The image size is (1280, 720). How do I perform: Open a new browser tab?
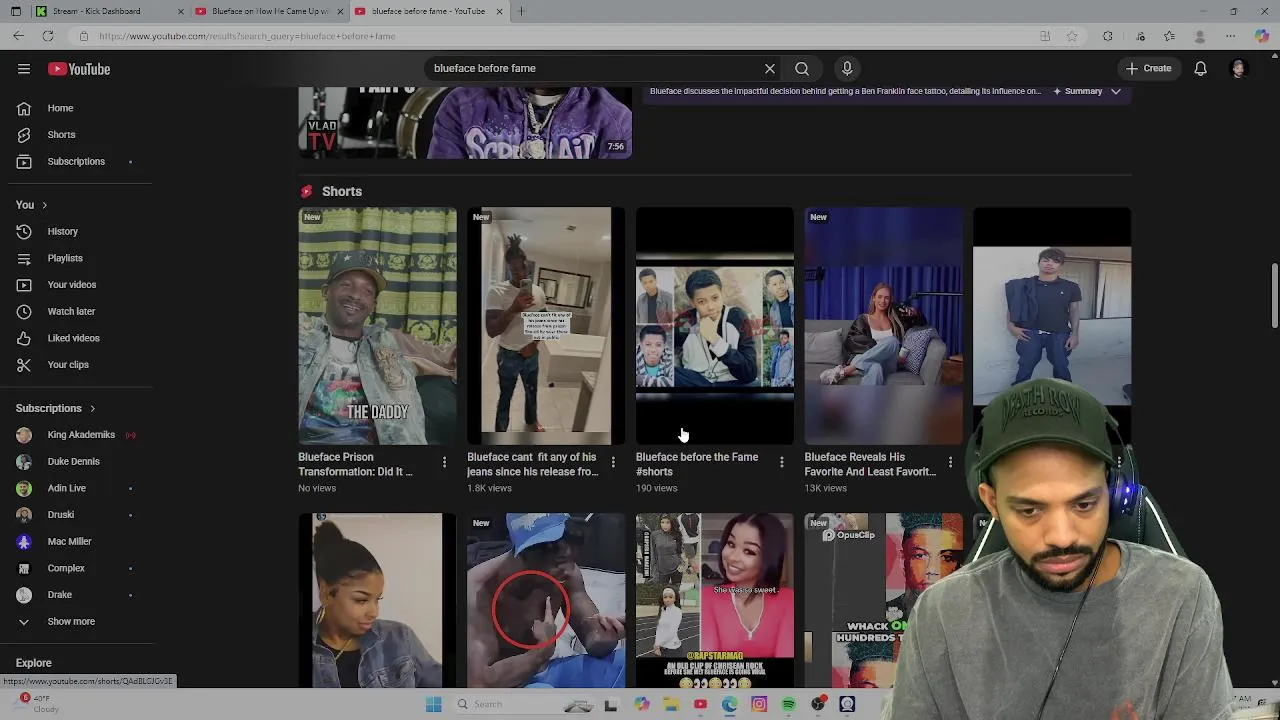pyautogui.click(x=521, y=11)
